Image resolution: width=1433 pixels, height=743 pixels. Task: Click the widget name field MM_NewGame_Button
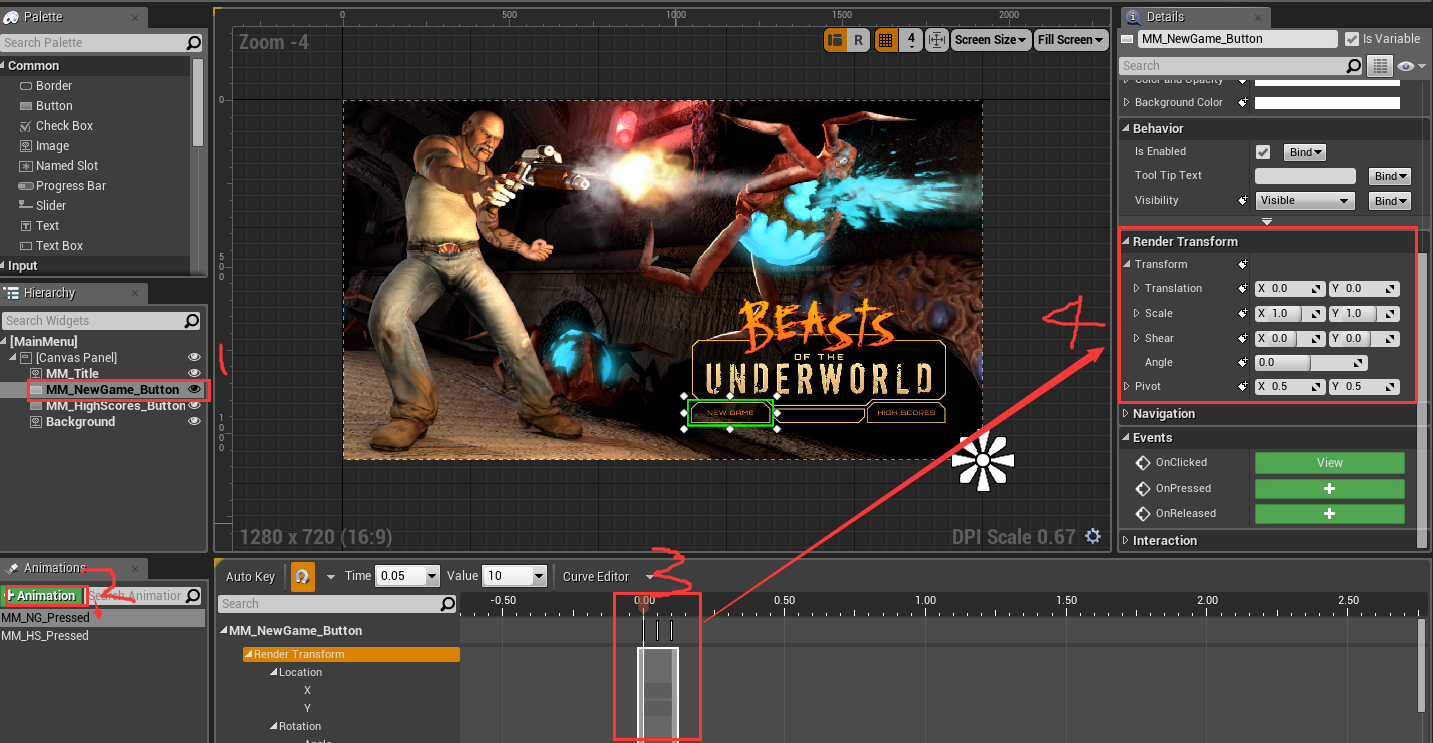point(1237,39)
